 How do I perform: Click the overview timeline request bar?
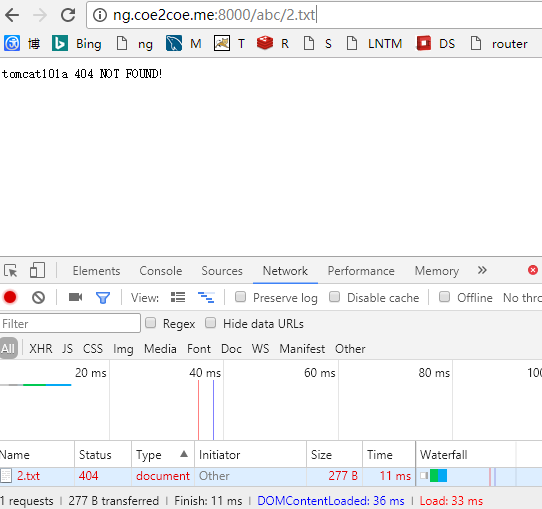(x=36, y=385)
